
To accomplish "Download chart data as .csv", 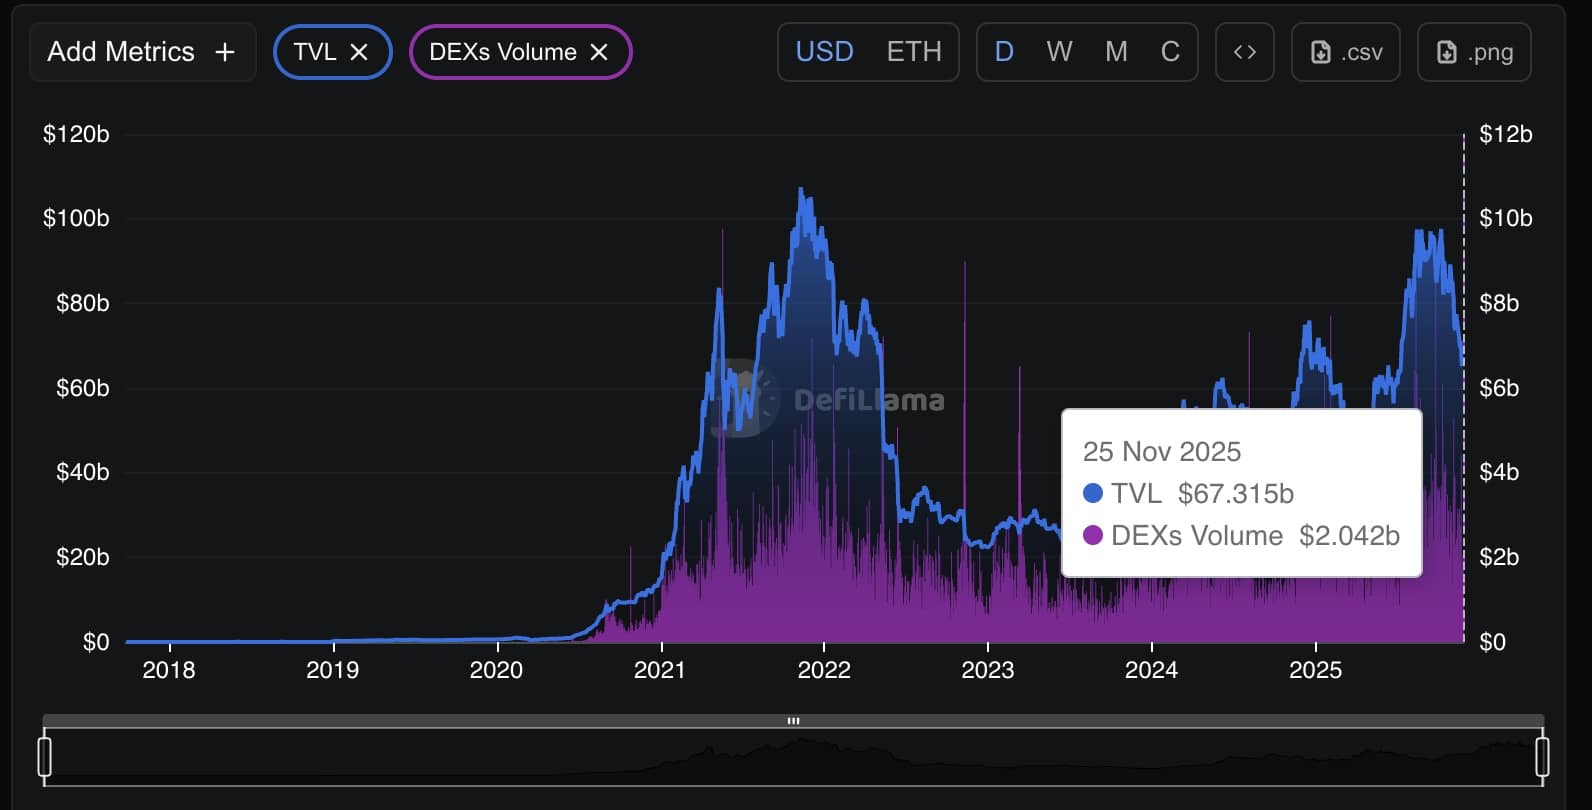I will (x=1345, y=51).
